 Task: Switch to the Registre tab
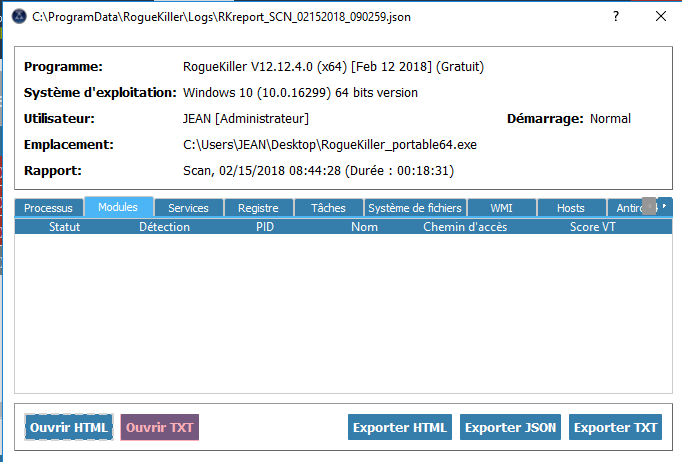coord(258,208)
